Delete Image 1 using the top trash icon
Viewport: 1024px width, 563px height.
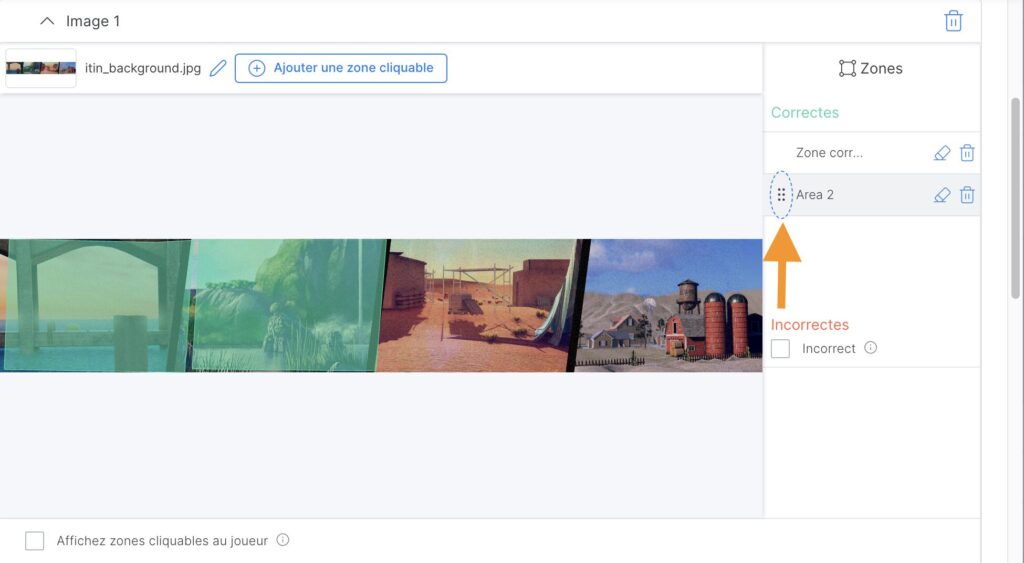[x=953, y=21]
